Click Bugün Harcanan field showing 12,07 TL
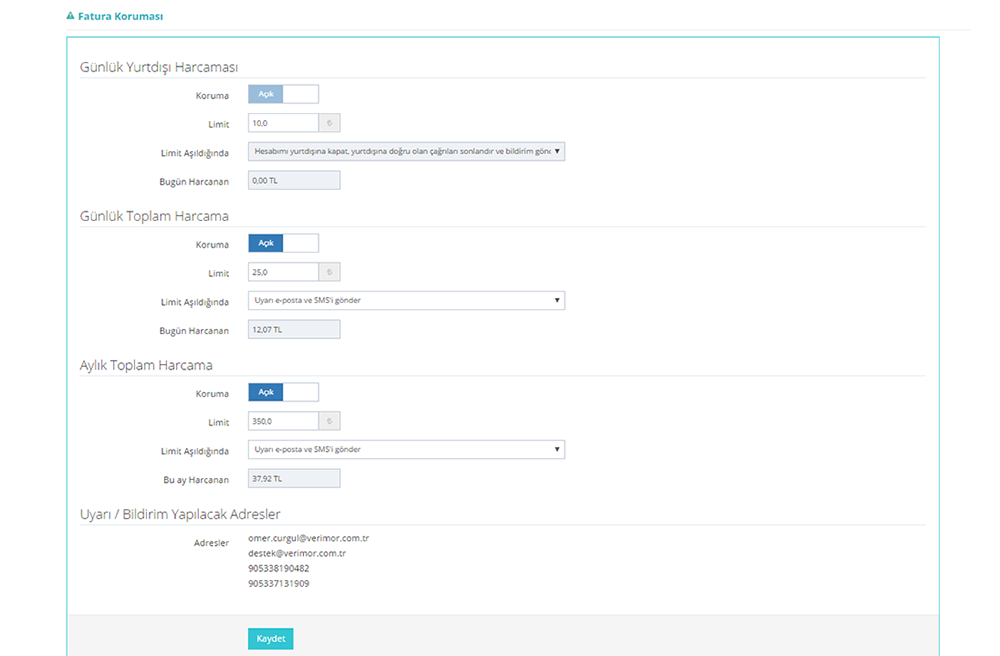The height and width of the screenshot is (656, 1000). (294, 330)
